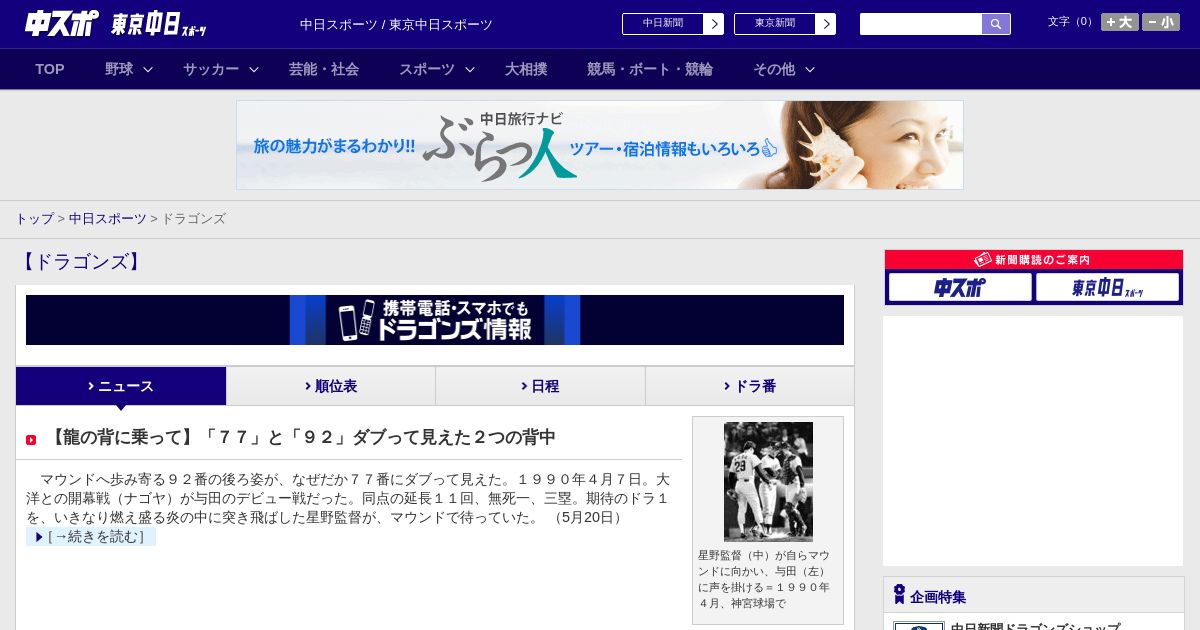The width and height of the screenshot is (1200, 630).
Task: Switch to the 順位表 tab
Action: click(x=331, y=386)
